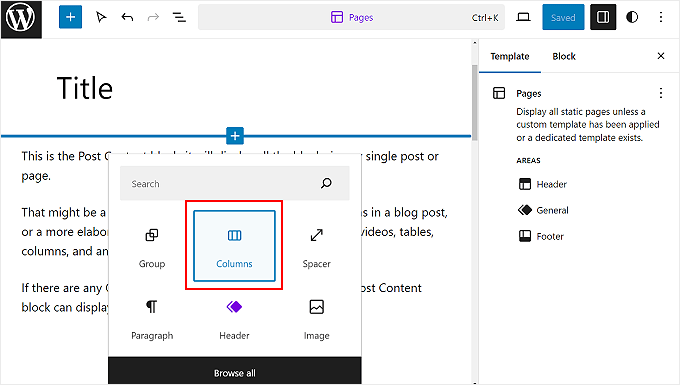The height and width of the screenshot is (385, 680).
Task: Switch to the Block tab
Action: coord(564,56)
